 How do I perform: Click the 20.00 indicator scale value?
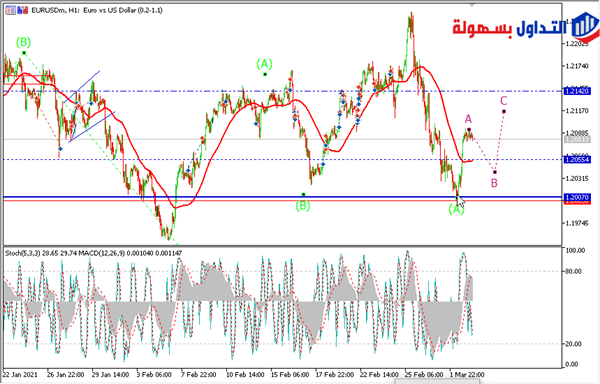pos(574,344)
